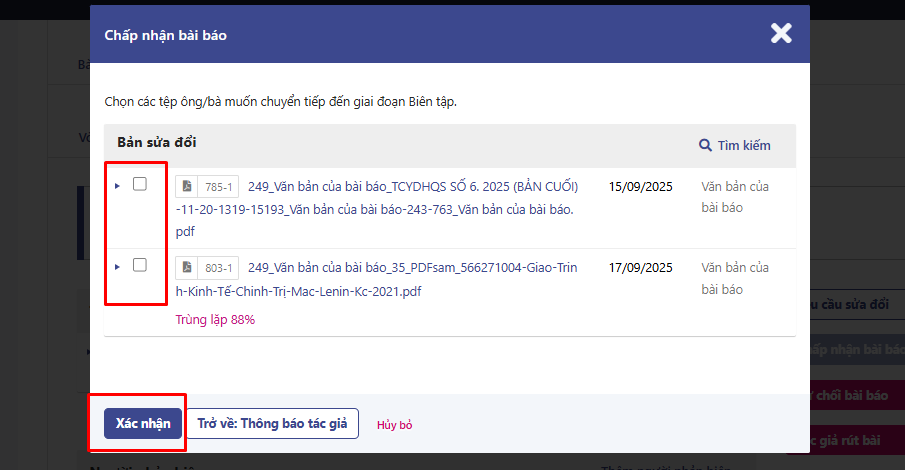Expand details for the 803-1 file row
The width and height of the screenshot is (905, 470).
[117, 266]
